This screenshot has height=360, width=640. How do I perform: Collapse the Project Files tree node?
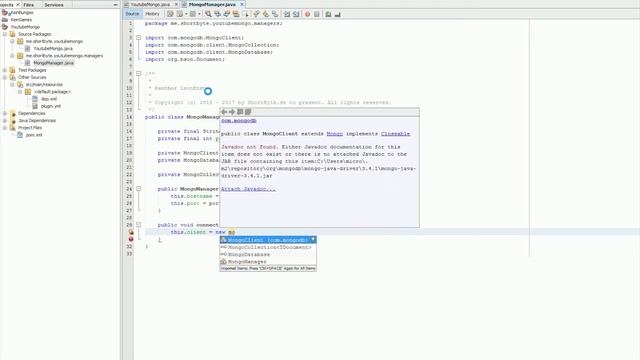tap(5, 128)
